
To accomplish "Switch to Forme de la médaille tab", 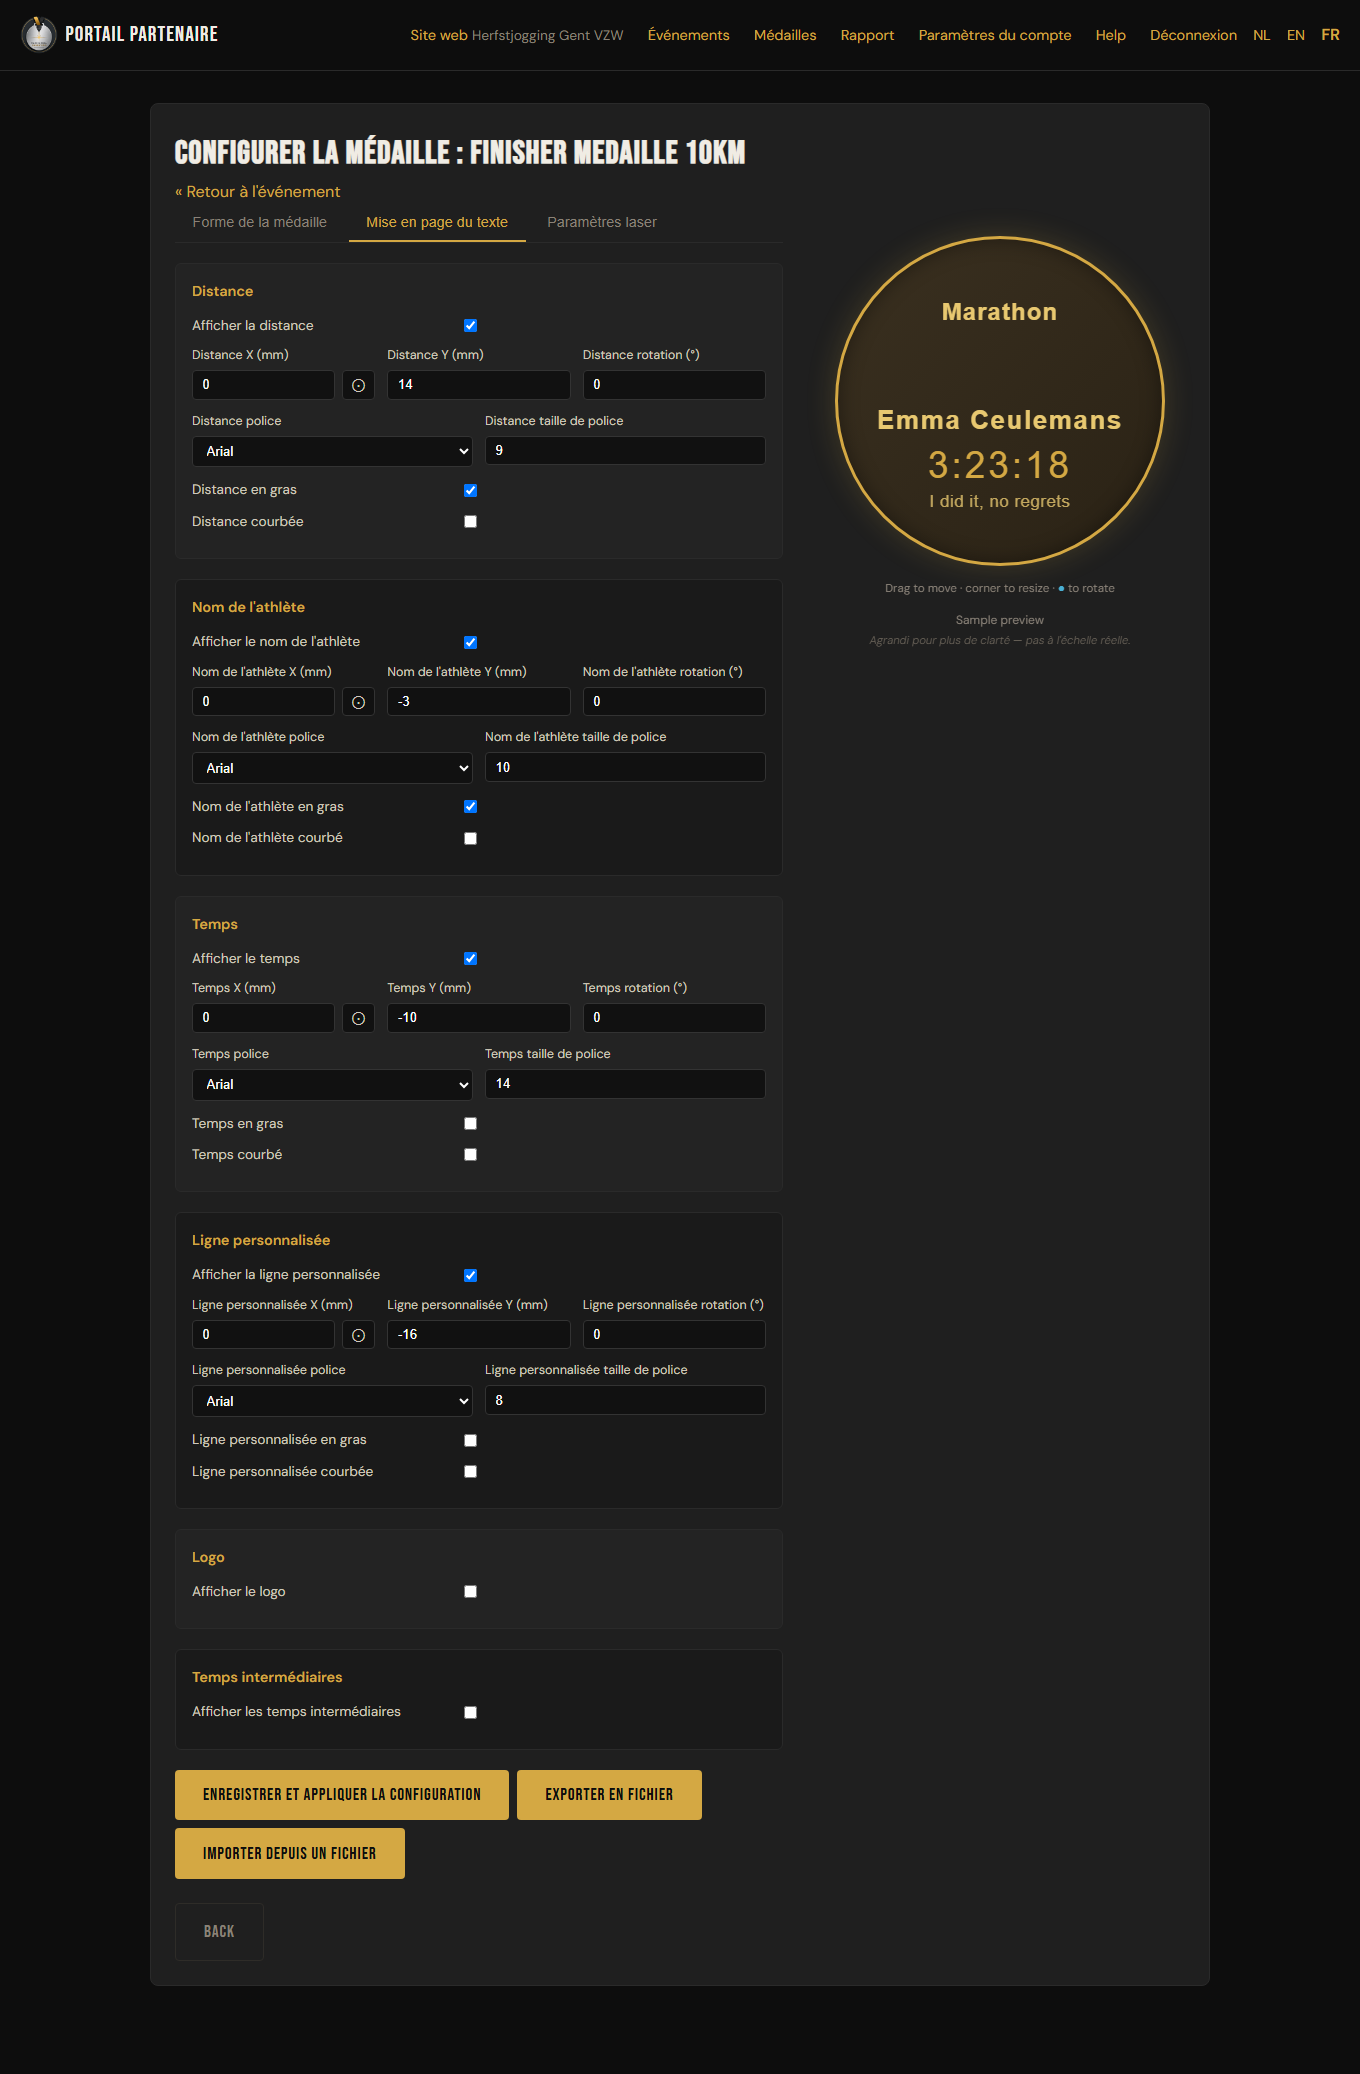I will [260, 222].
